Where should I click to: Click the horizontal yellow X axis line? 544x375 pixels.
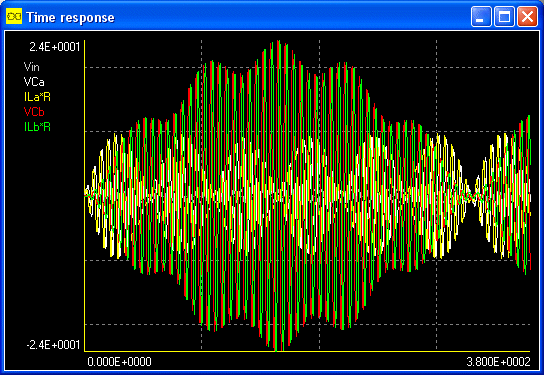(307, 351)
